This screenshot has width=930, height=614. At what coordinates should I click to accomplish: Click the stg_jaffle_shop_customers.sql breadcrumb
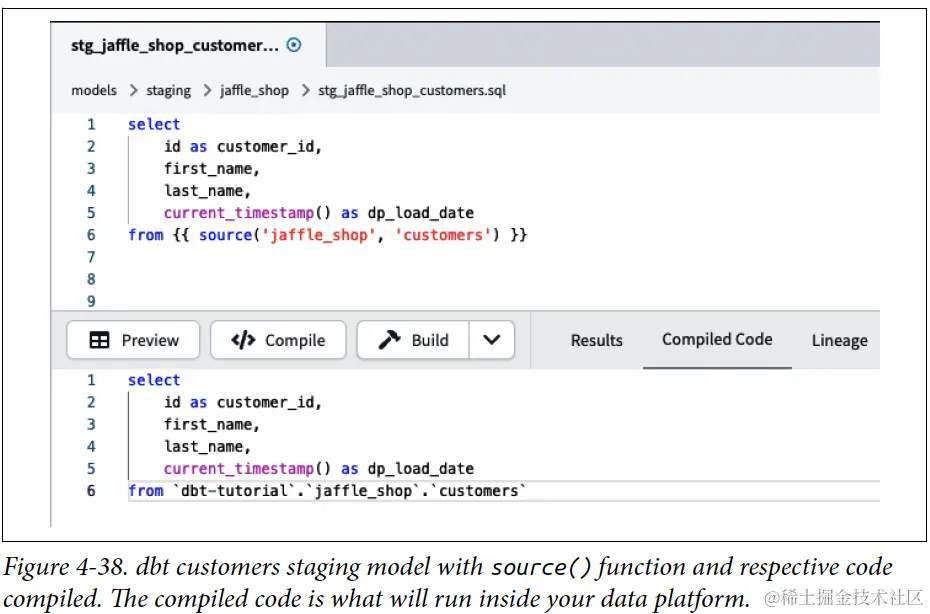[412, 90]
